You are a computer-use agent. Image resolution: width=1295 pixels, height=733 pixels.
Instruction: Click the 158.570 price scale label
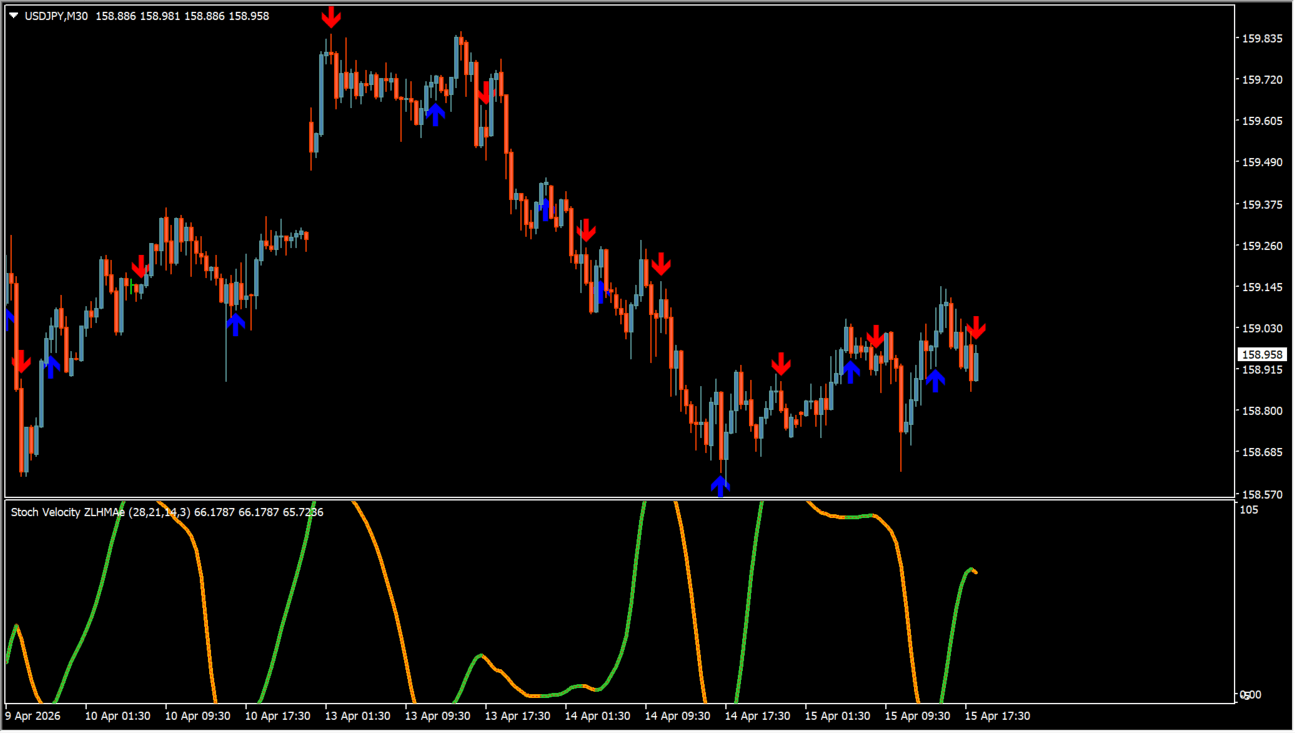[x=1261, y=494]
